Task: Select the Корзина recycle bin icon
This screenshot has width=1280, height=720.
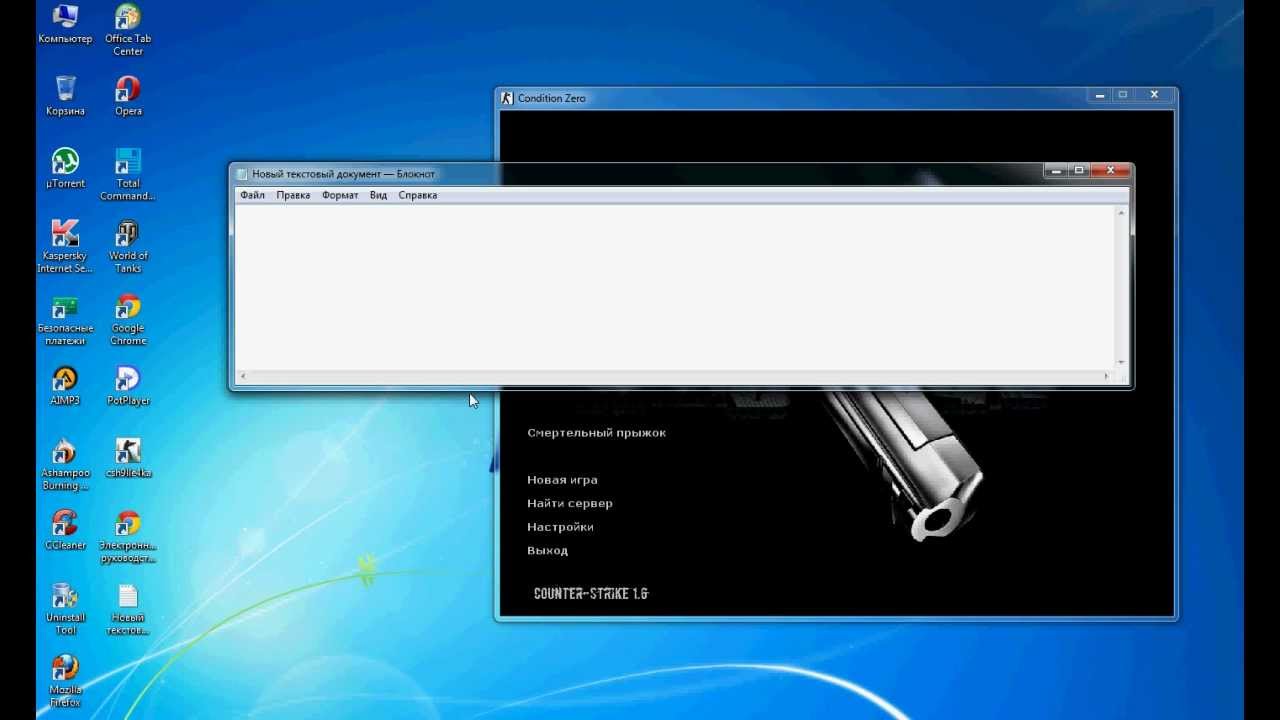Action: (65, 96)
